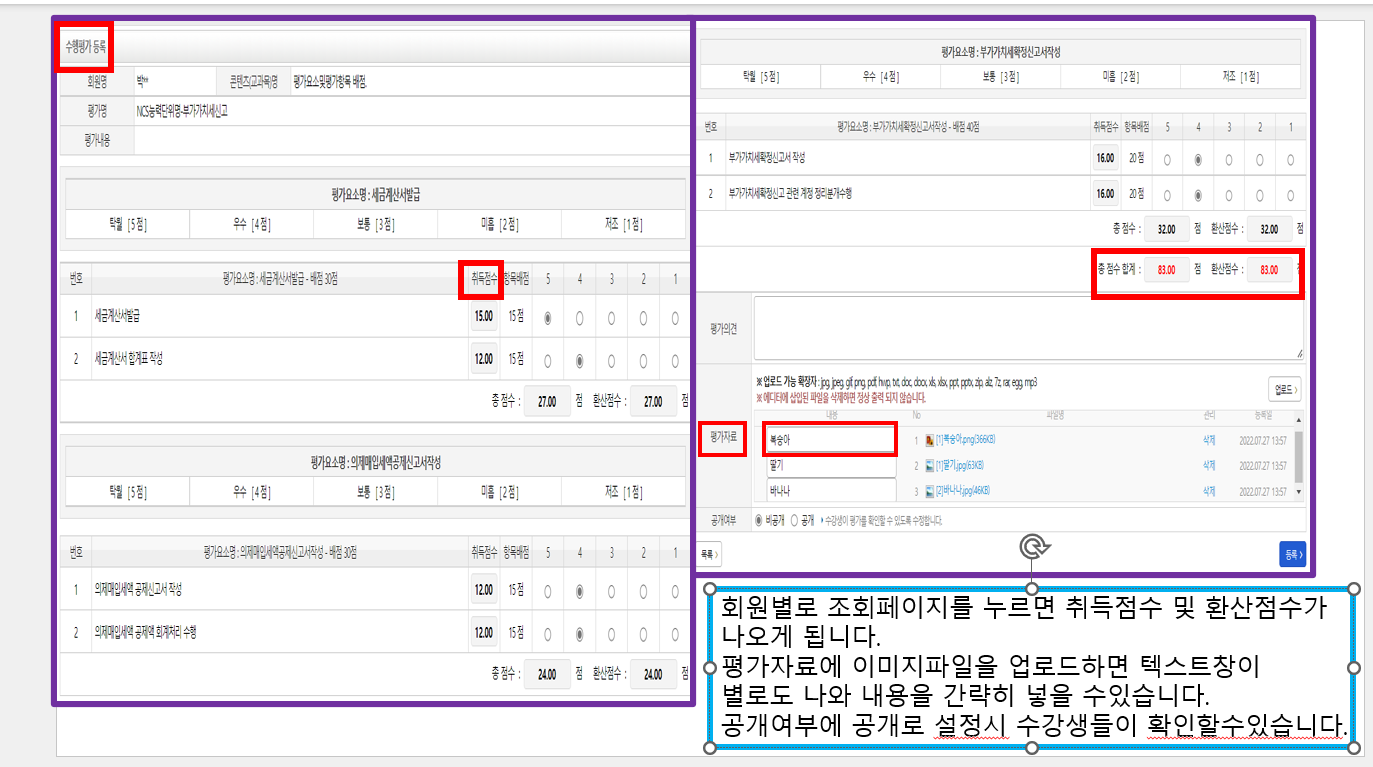This screenshot has height=767, width=1373.
Task: Open the [1]딸기.jpg file link
Action: pyautogui.click(x=959, y=466)
